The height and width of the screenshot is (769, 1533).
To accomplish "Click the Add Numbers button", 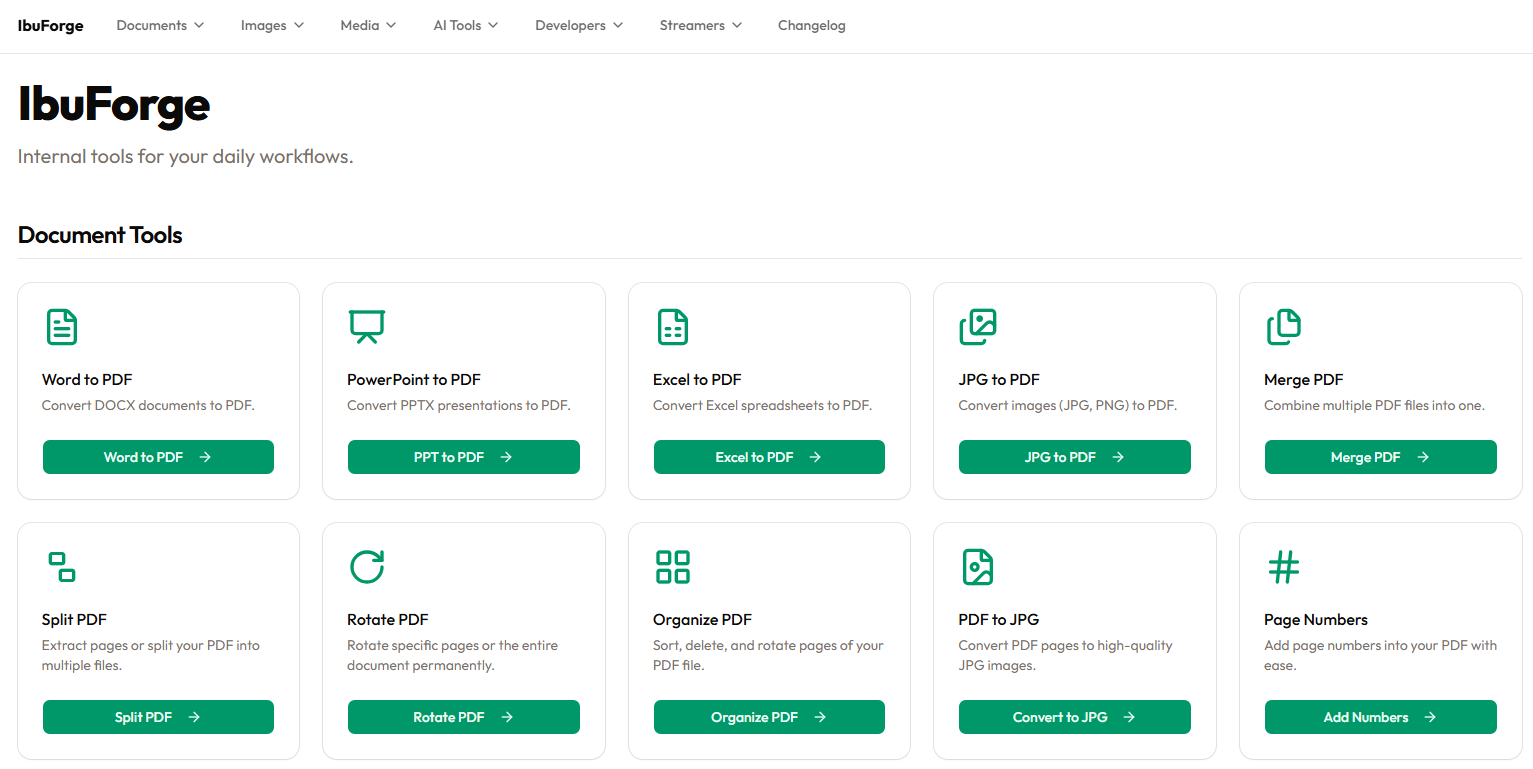I will tap(1380, 717).
